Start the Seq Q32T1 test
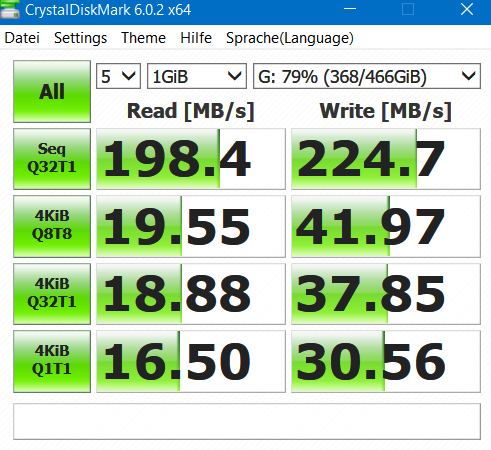This screenshot has height=450, width=491. point(52,159)
